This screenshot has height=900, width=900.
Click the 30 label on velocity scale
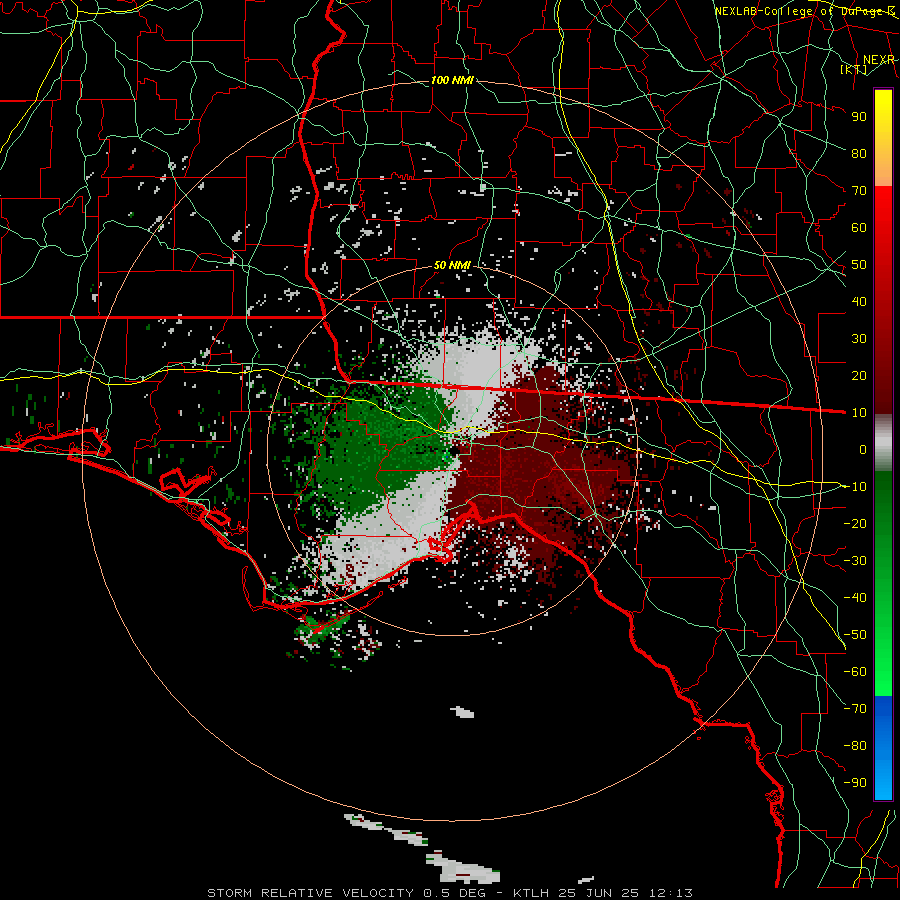[x=859, y=339]
